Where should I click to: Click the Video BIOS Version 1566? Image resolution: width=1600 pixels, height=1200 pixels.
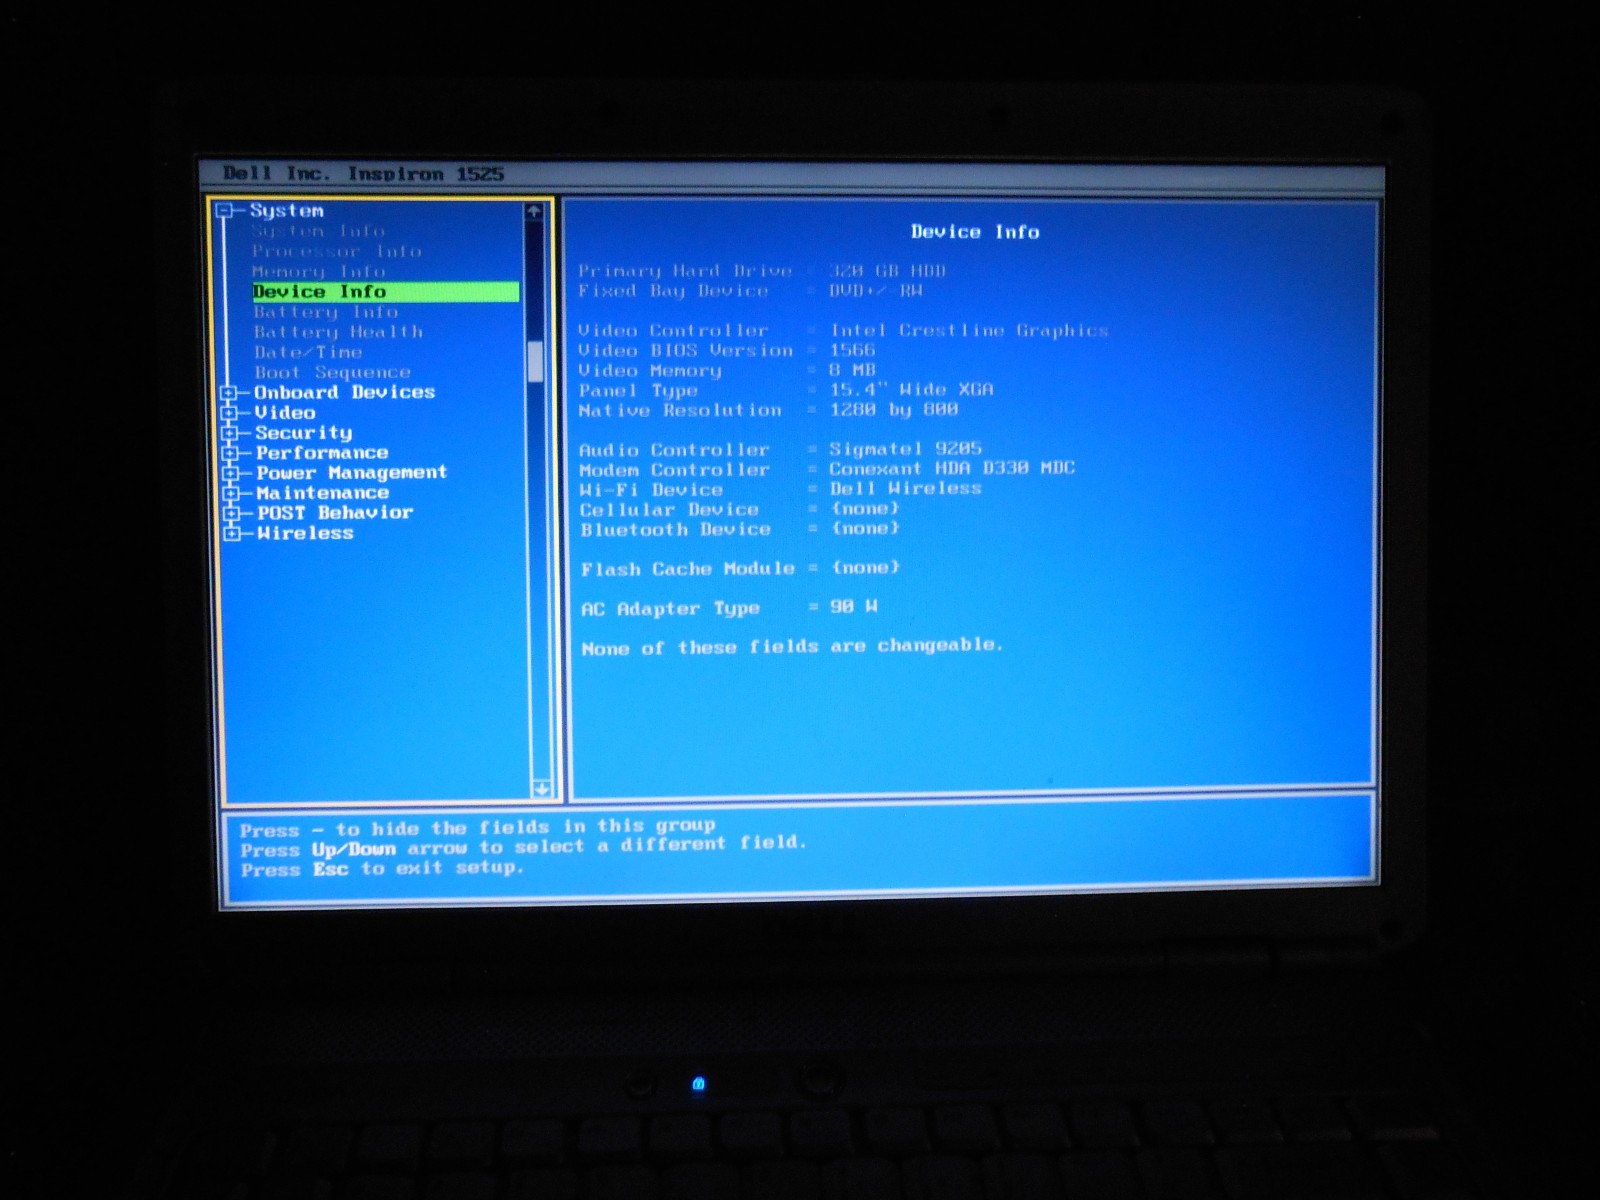click(852, 350)
